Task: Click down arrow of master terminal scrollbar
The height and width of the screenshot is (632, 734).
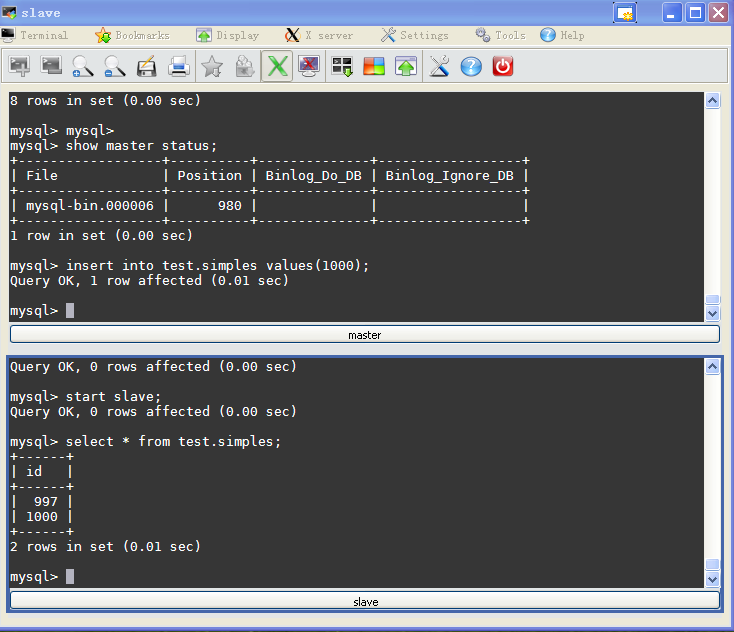Action: 712,314
